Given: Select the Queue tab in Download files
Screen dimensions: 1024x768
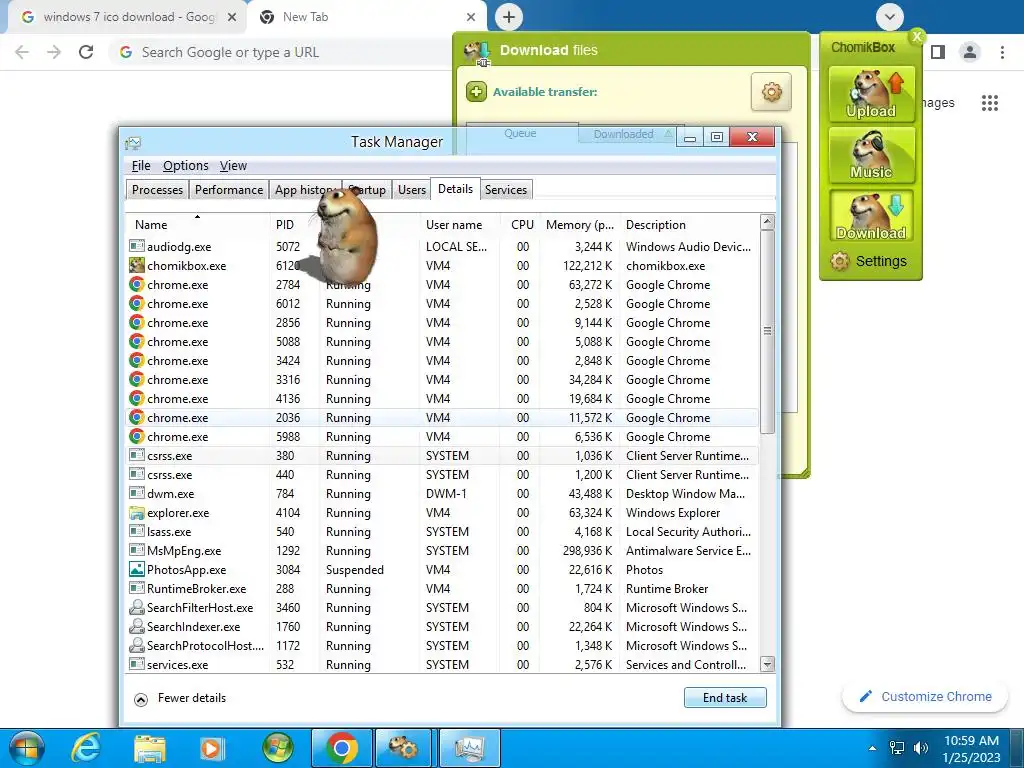Looking at the screenshot, I should point(520,133).
